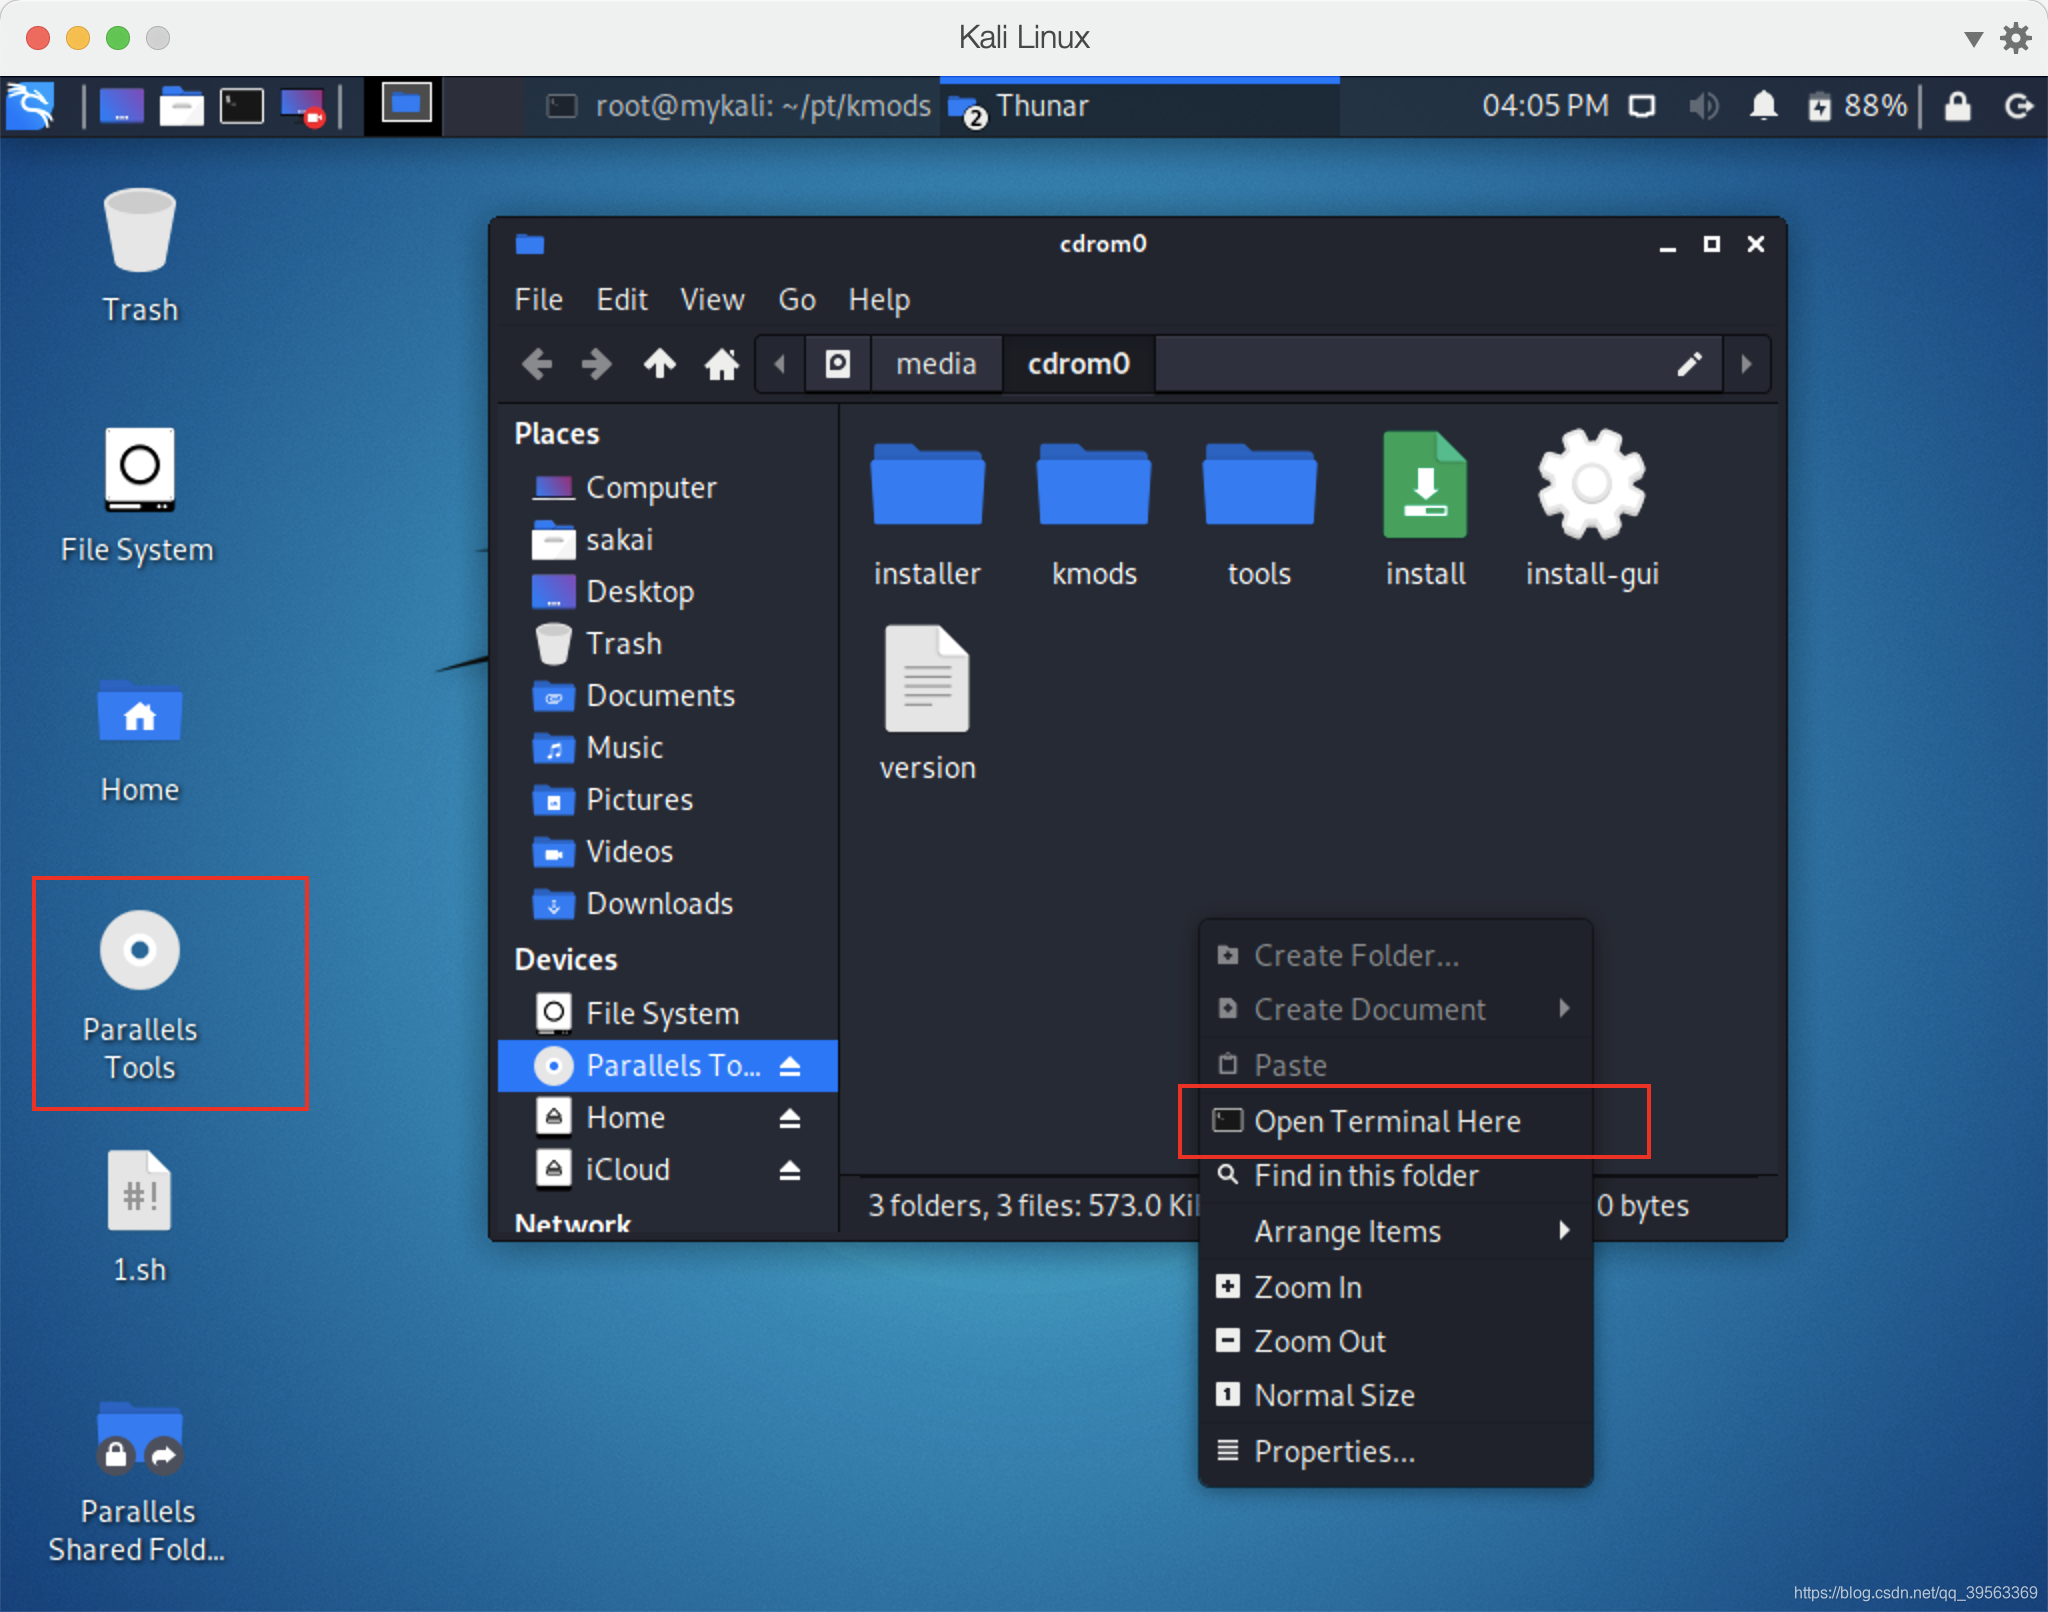Select Open Terminal Here from context menu
The height and width of the screenshot is (1612, 2048).
coord(1387,1122)
